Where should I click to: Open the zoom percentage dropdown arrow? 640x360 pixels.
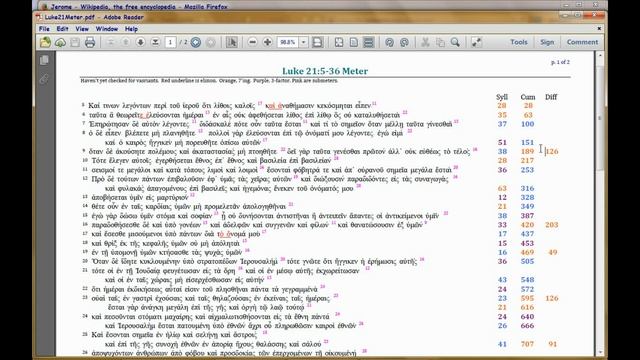(303, 42)
